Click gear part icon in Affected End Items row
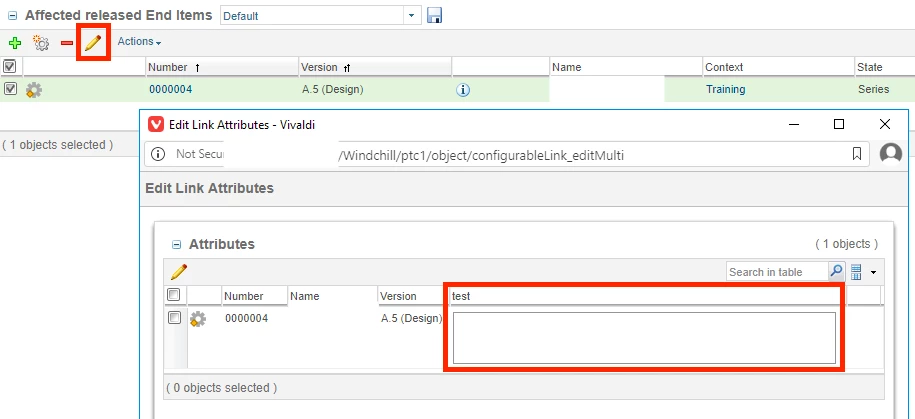Viewport: 915px width, 419px height. tap(34, 90)
